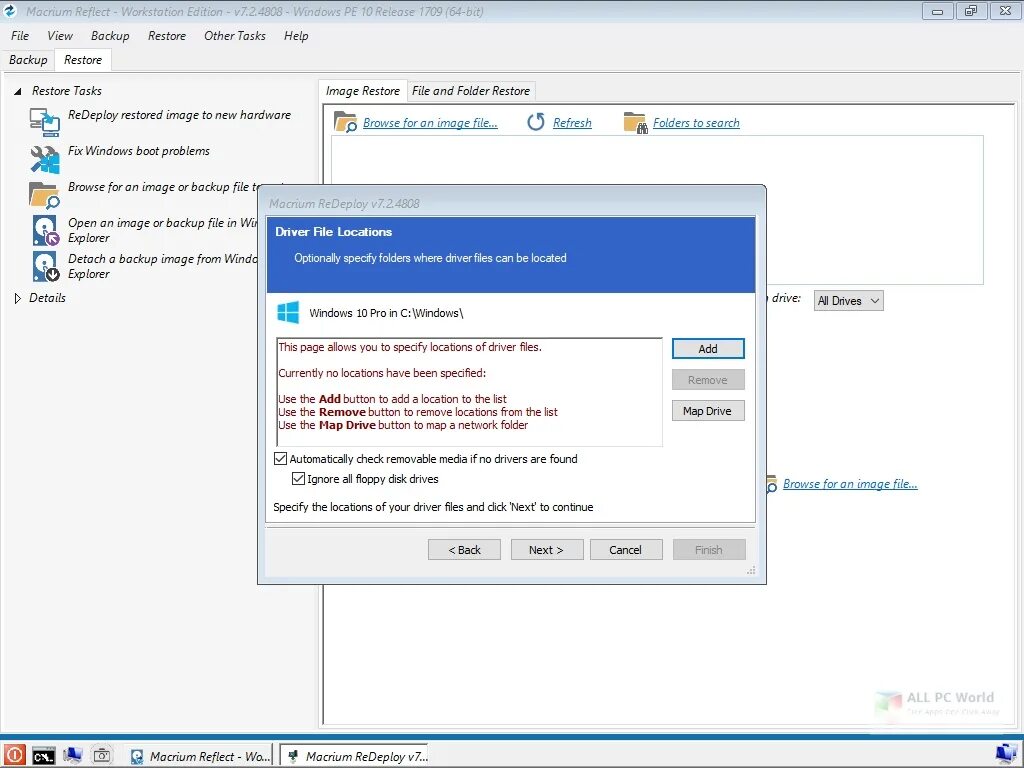Image resolution: width=1024 pixels, height=768 pixels.
Task: Click the folder icon beside Browse for an image file
Action: (345, 122)
